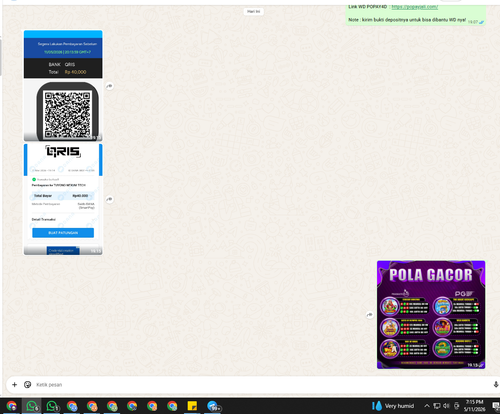Show hidden system tray icons
This screenshot has height=414, width=500.
tap(427, 406)
